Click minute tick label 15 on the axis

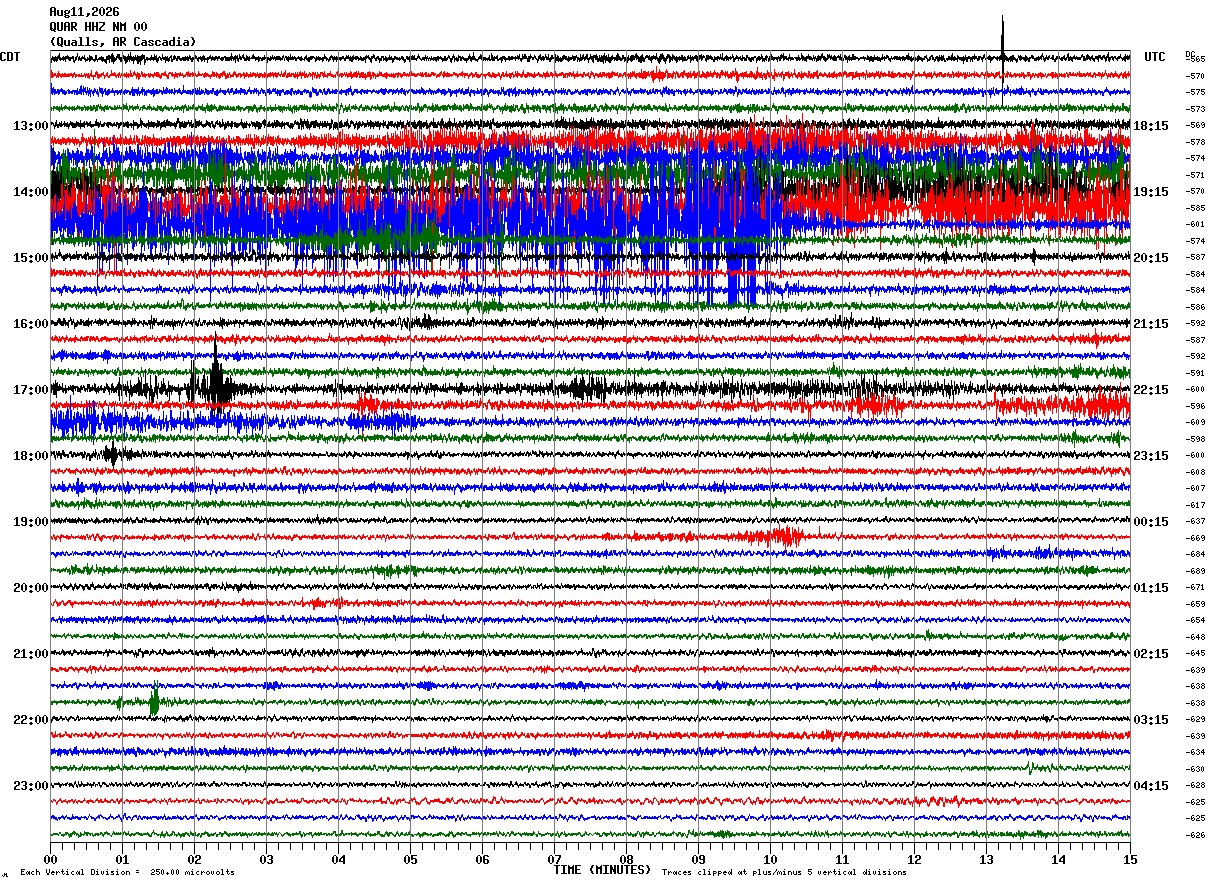pyautogui.click(x=1130, y=859)
